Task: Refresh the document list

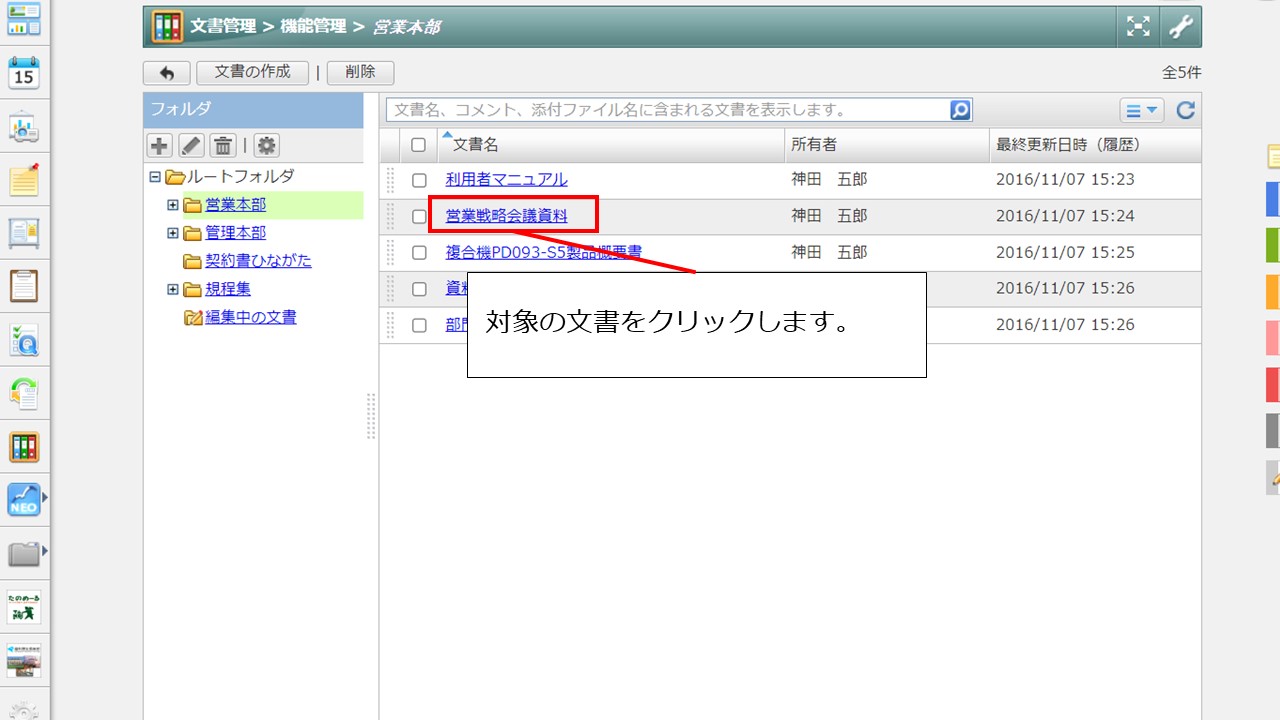Action: coord(1185,110)
